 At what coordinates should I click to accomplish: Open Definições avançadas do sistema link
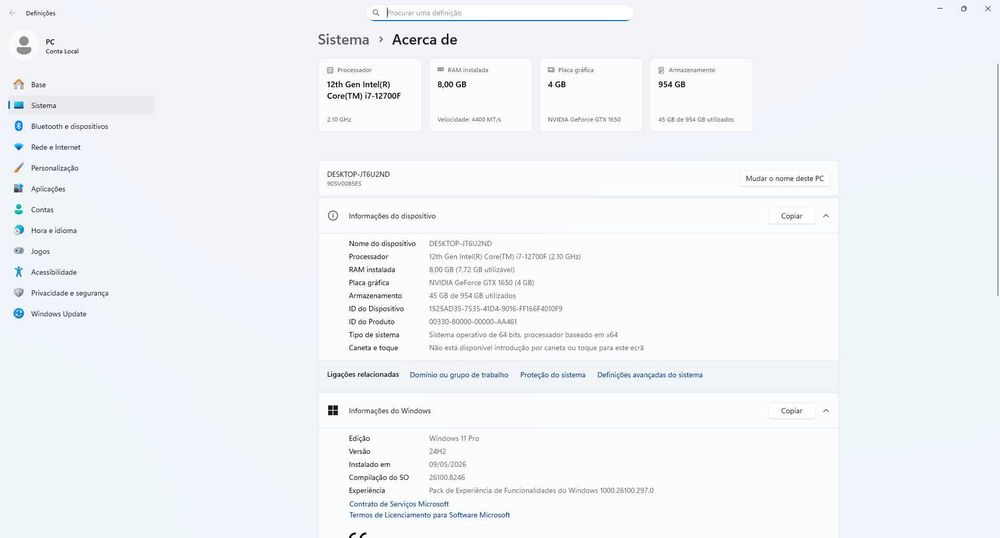click(650, 375)
